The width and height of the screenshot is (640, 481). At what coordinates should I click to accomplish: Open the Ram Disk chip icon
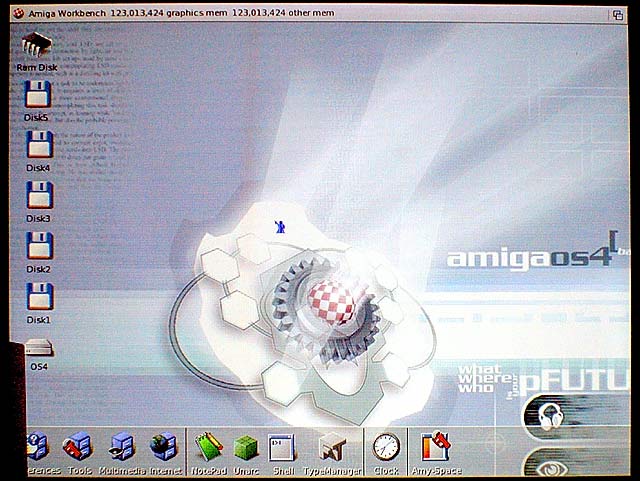pos(37,44)
